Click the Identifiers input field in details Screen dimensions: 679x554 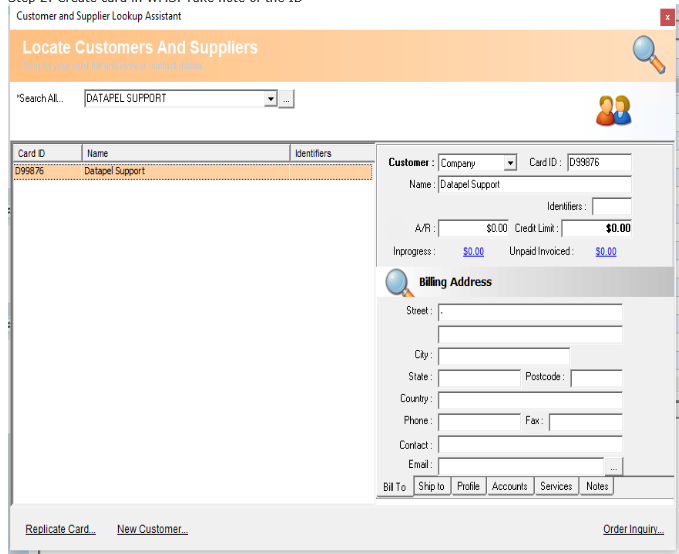[x=612, y=207]
